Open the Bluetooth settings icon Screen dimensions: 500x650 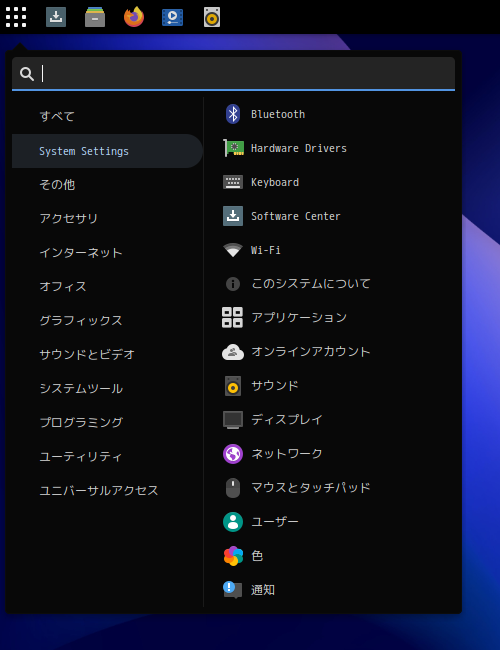(233, 114)
